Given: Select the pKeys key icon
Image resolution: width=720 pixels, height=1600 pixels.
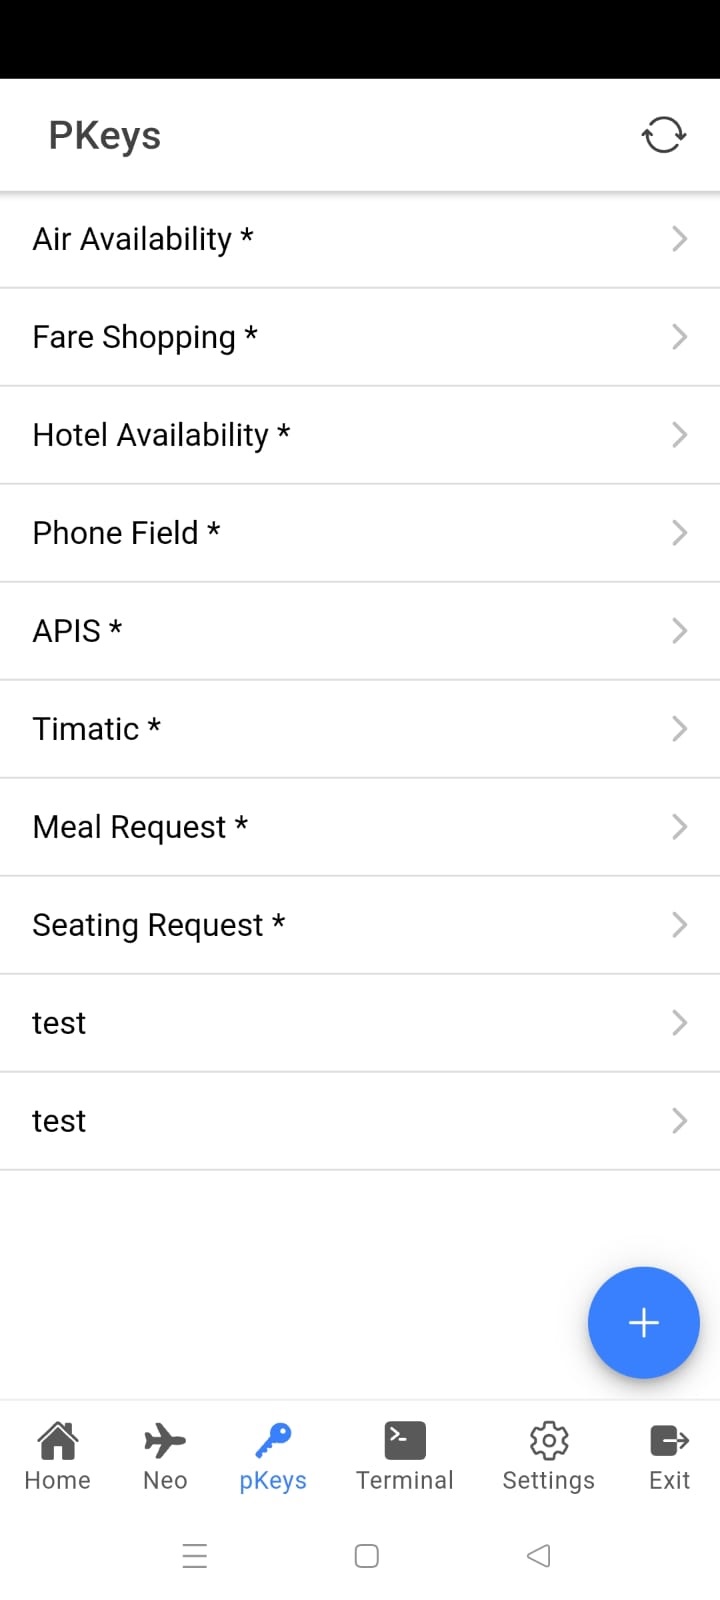Looking at the screenshot, I should [x=272, y=1441].
